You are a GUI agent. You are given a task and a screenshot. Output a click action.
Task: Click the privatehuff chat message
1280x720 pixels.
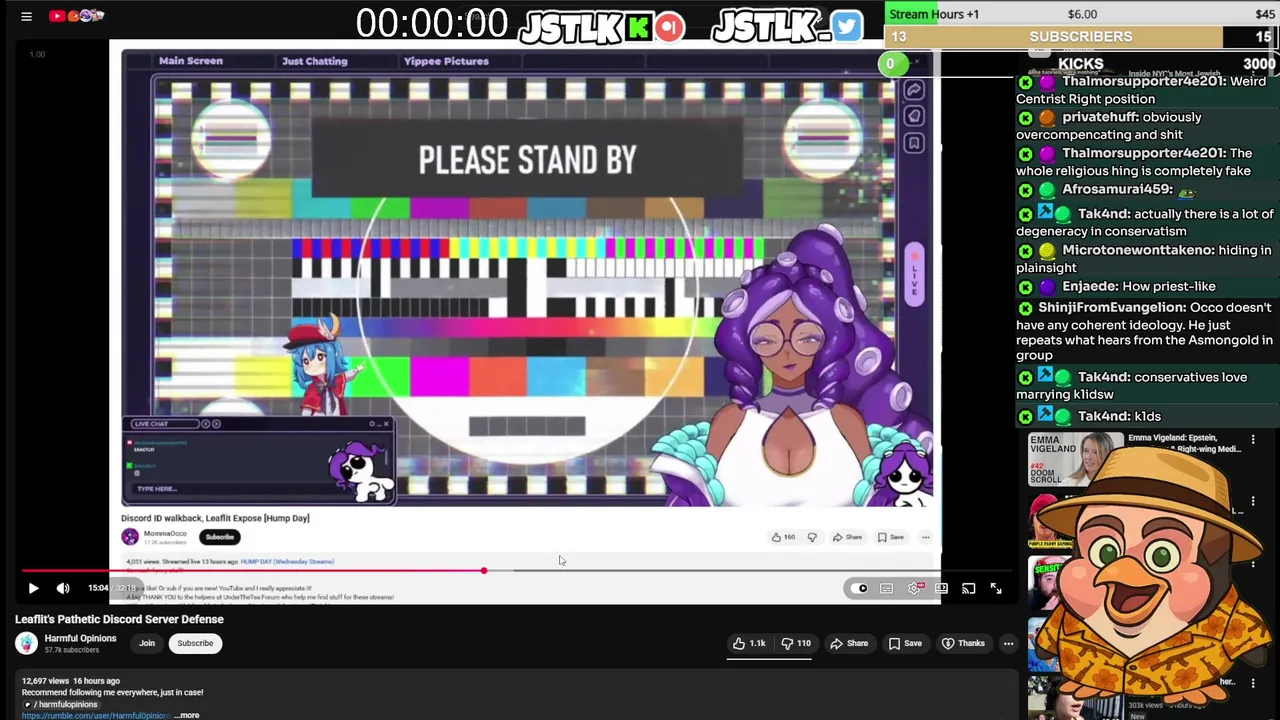pyautogui.click(x=1110, y=126)
